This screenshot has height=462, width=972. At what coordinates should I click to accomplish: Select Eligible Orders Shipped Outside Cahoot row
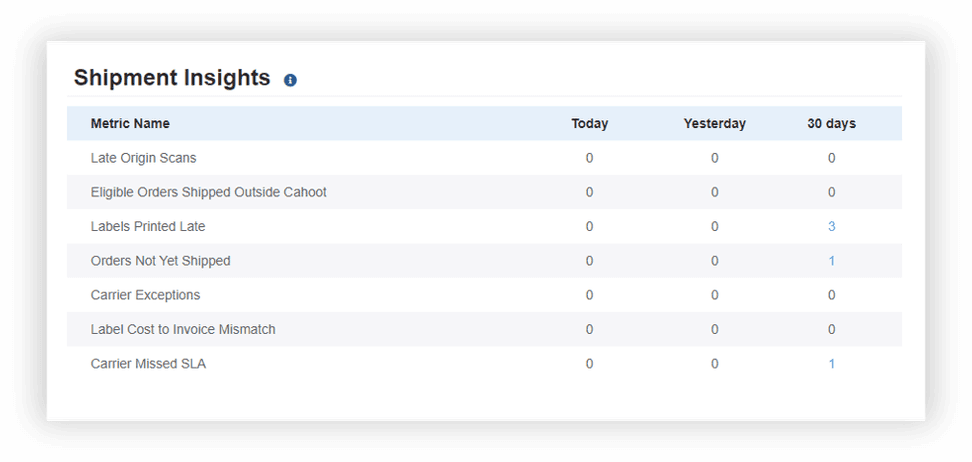tap(208, 192)
